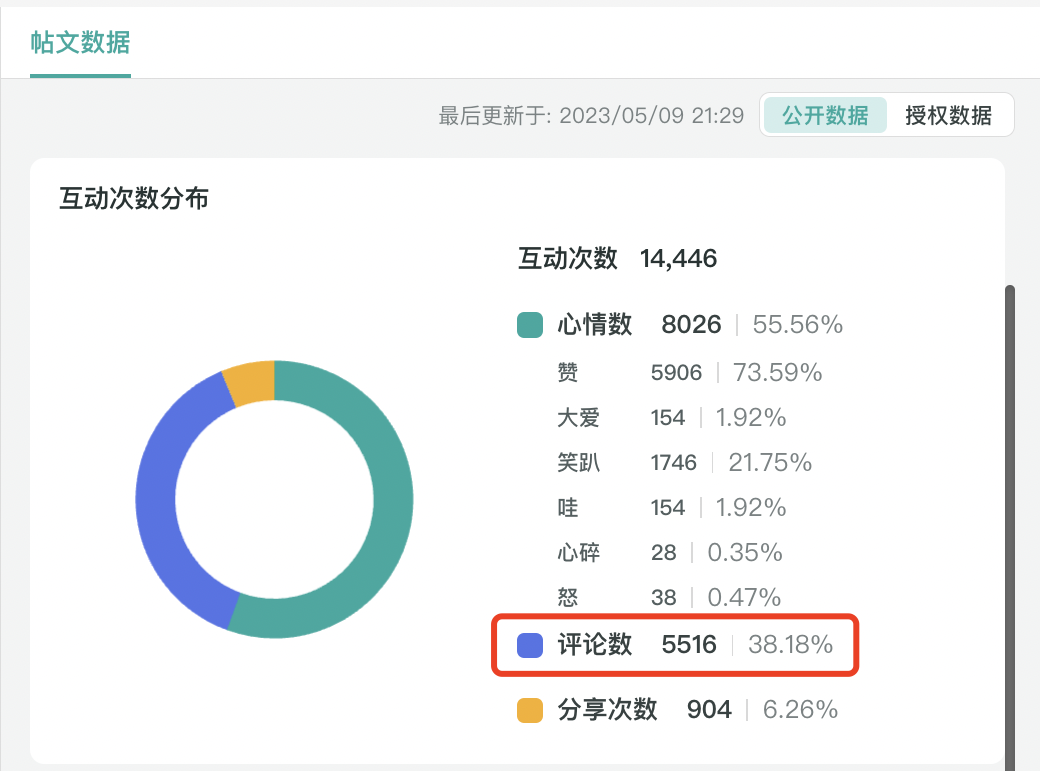Select the 授权数据 toggle option
This screenshot has width=1040, height=771.
(x=948, y=115)
